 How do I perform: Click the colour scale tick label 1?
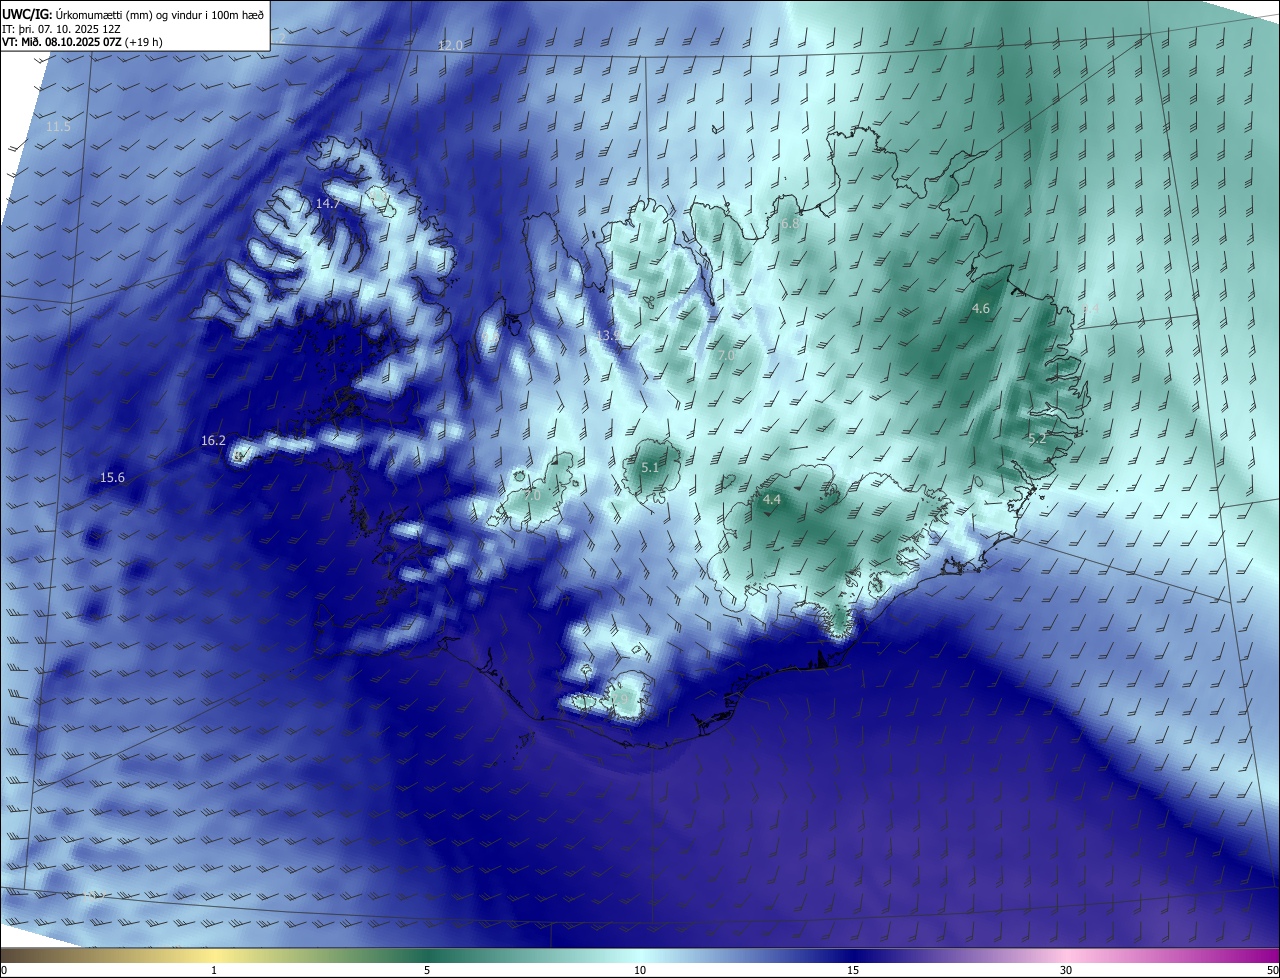pos(214,970)
